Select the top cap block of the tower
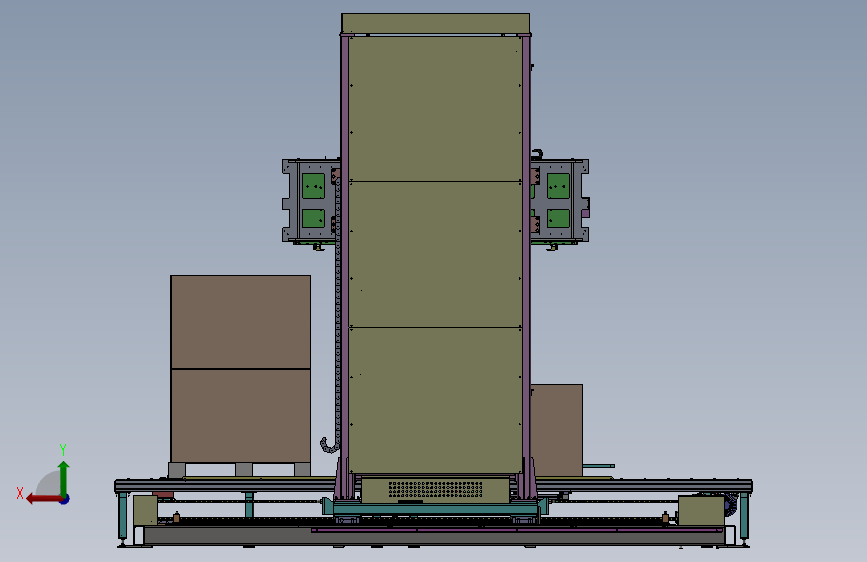 tap(436, 24)
